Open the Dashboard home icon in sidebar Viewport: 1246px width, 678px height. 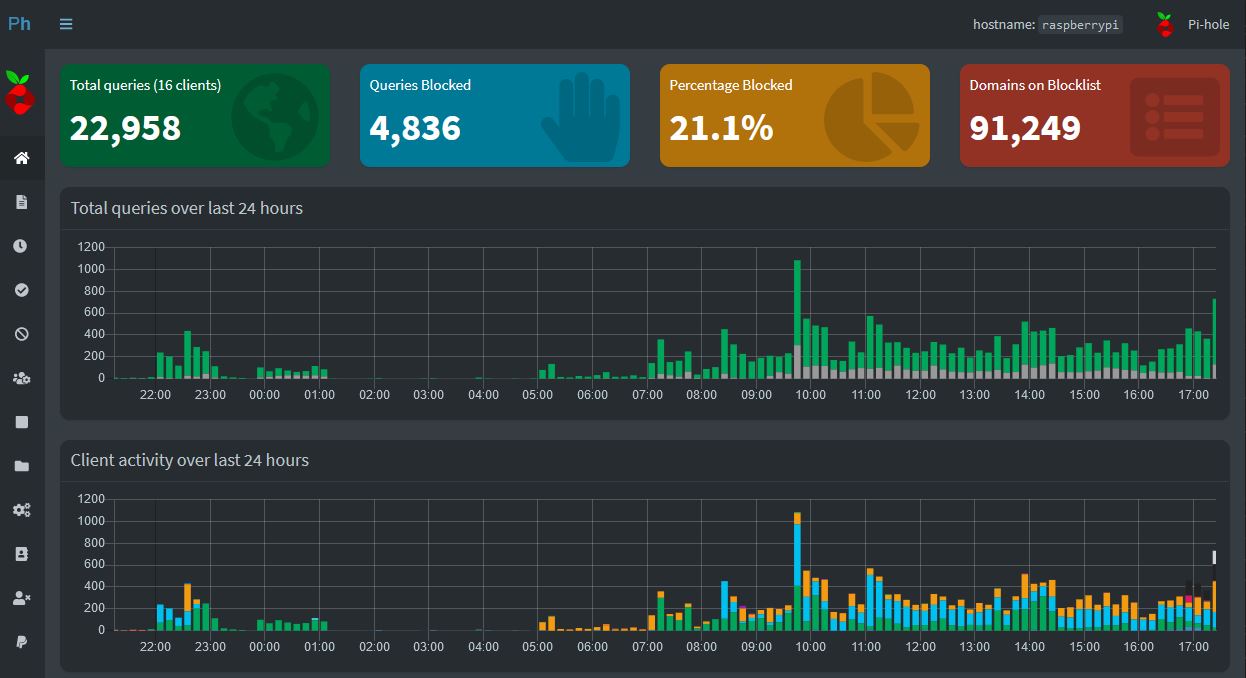(21, 158)
